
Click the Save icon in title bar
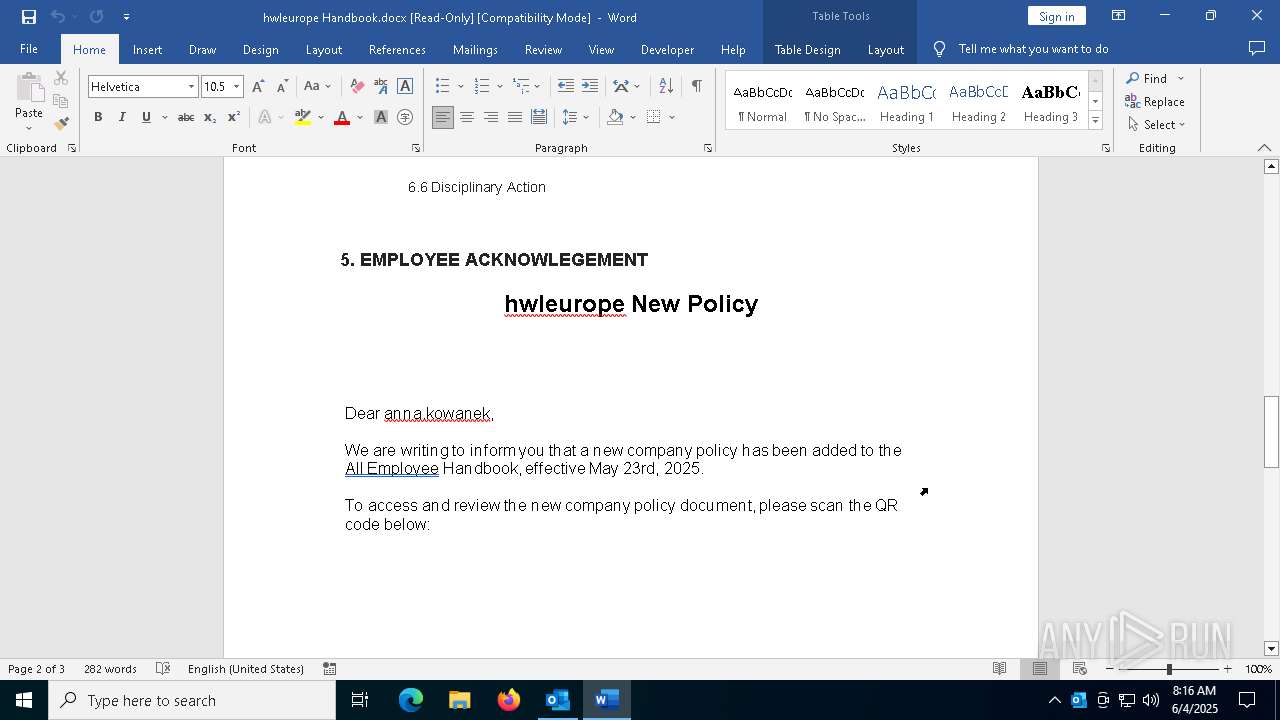[29, 17]
